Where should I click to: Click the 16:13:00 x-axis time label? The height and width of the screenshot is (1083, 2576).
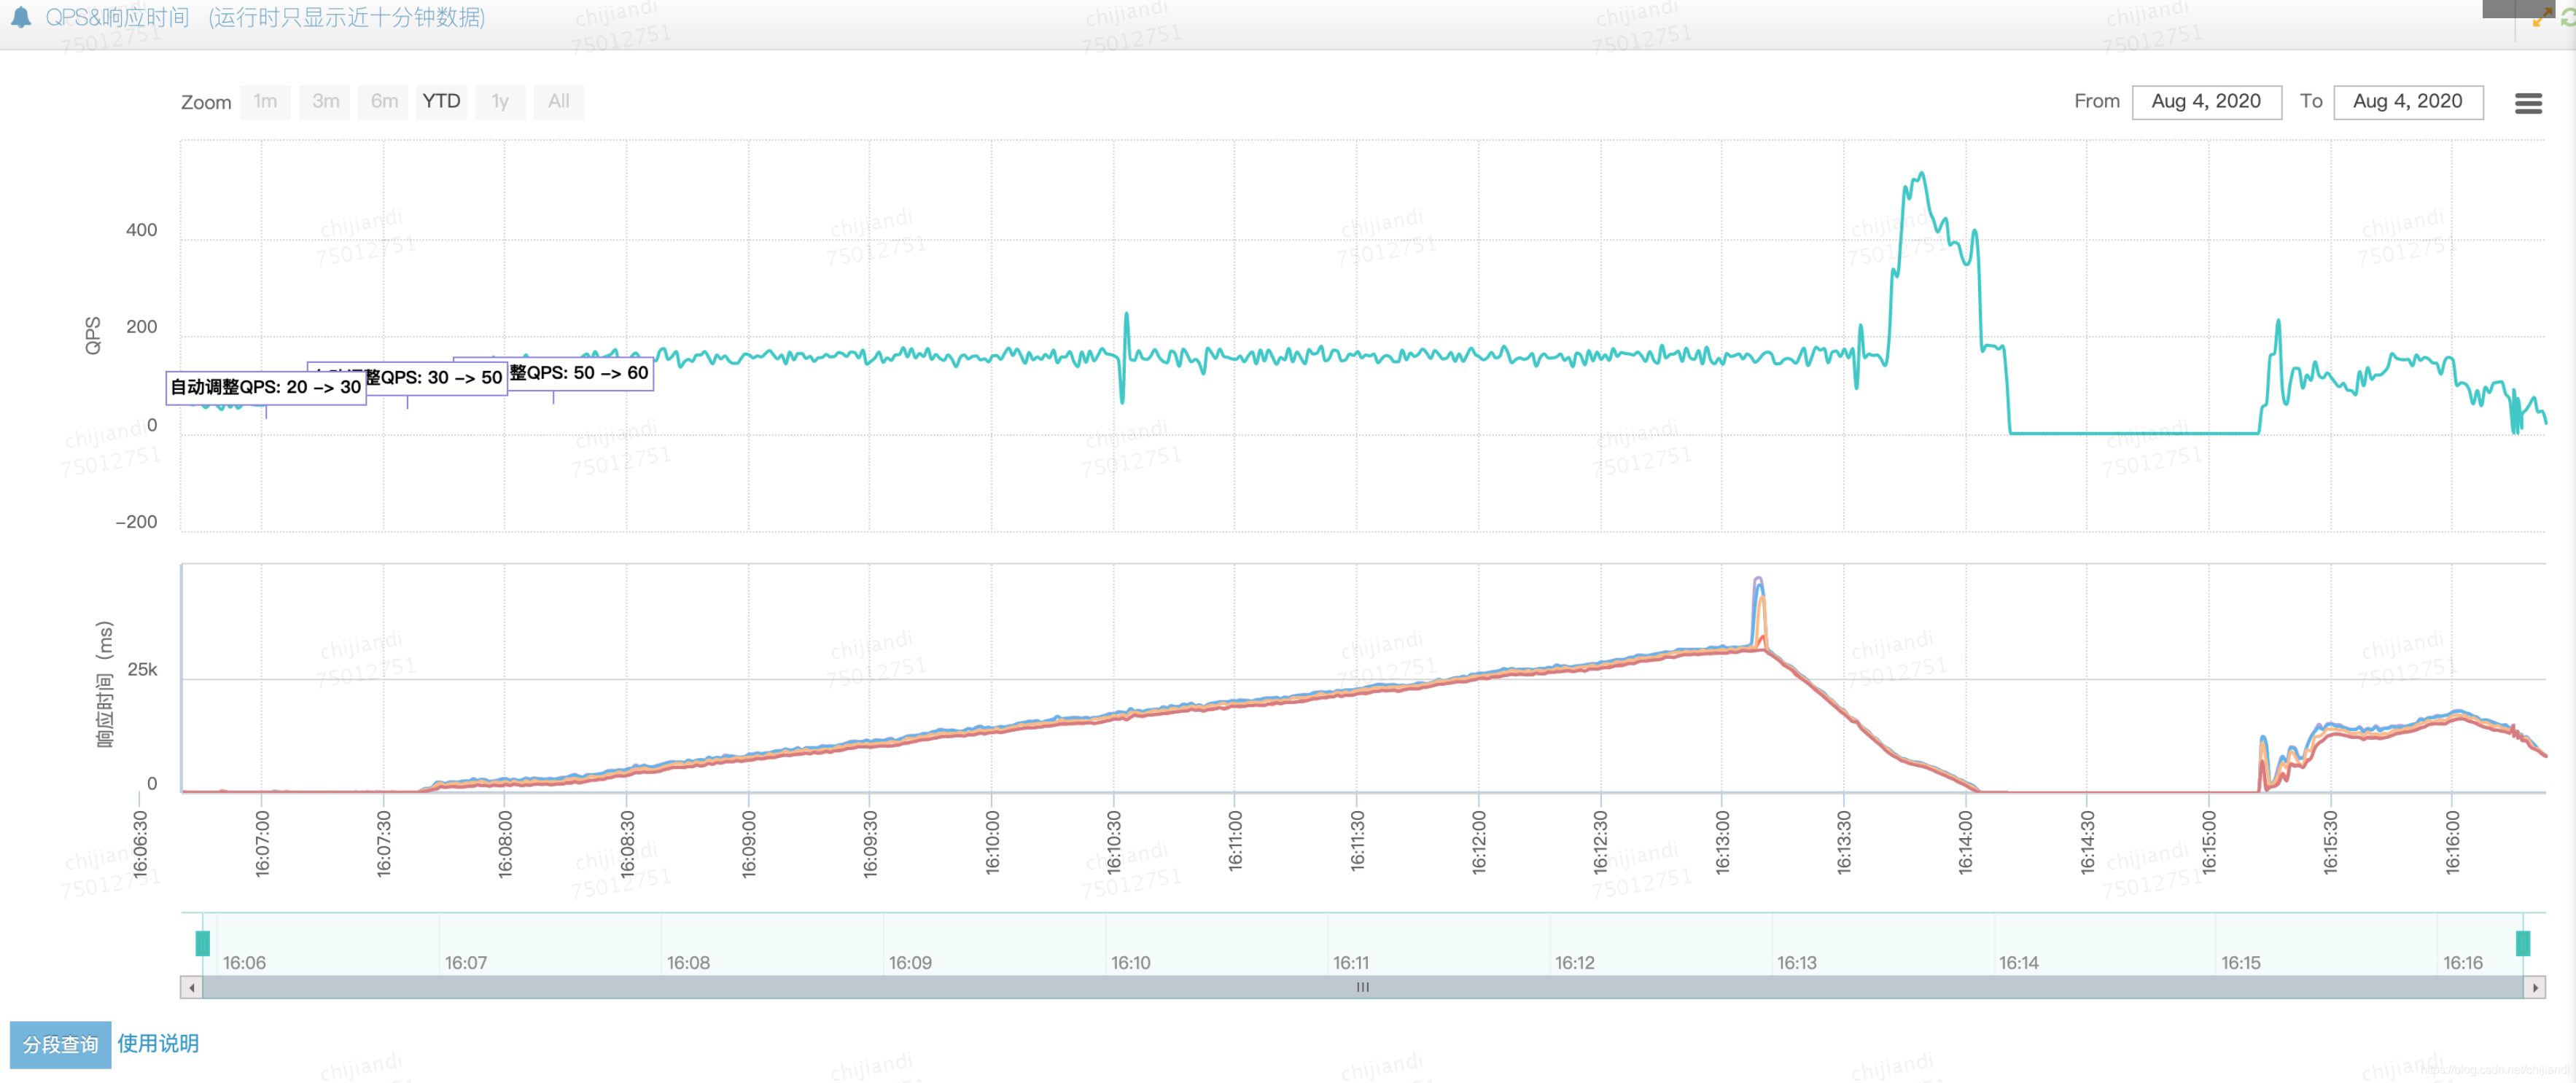(1722, 843)
